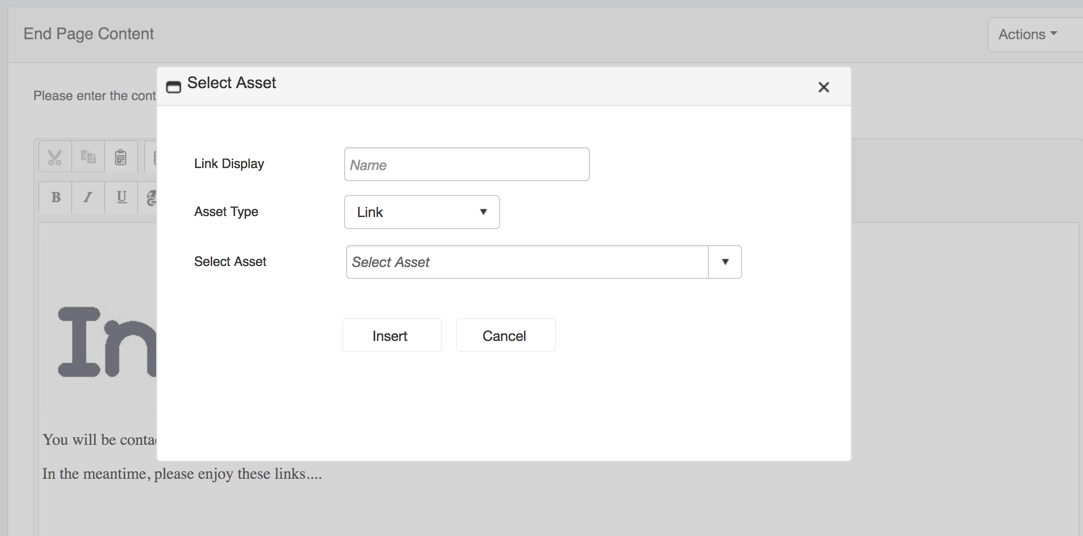The image size is (1083, 536).
Task: Click the Cancel button
Action: pyautogui.click(x=506, y=336)
